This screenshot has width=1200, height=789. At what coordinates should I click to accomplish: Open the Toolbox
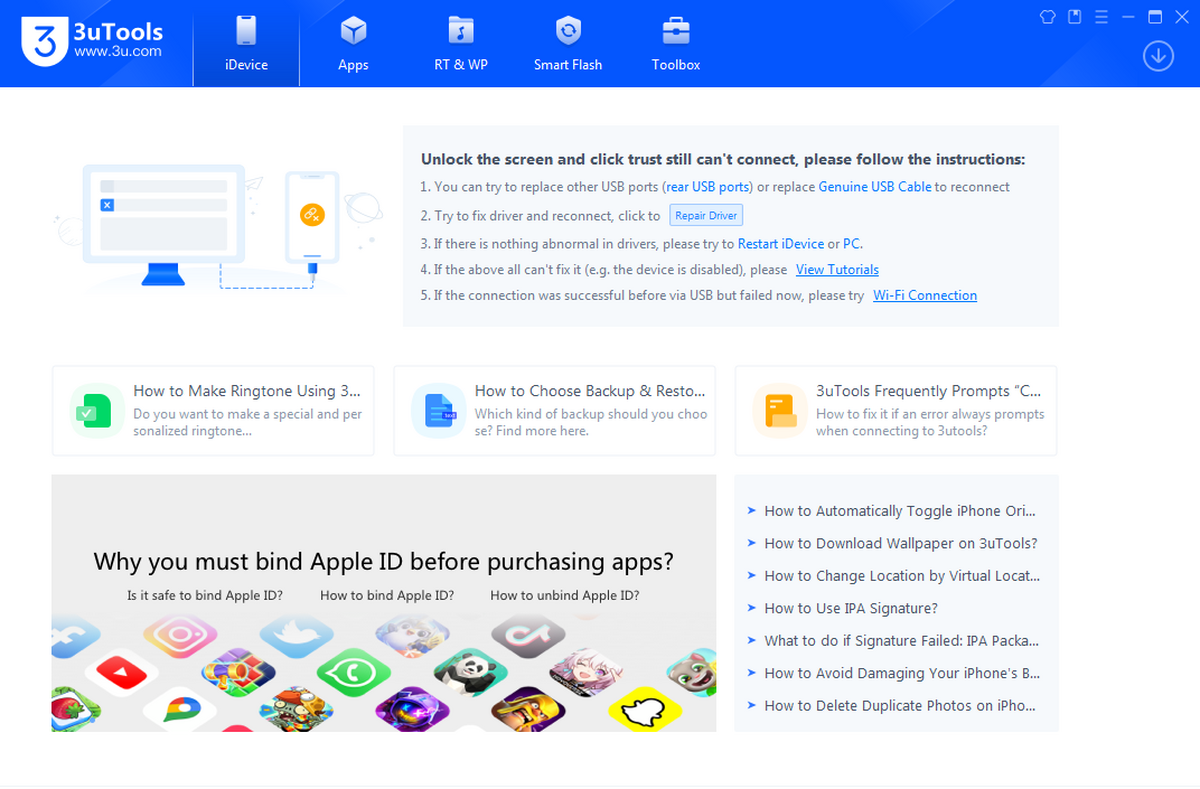tap(676, 45)
